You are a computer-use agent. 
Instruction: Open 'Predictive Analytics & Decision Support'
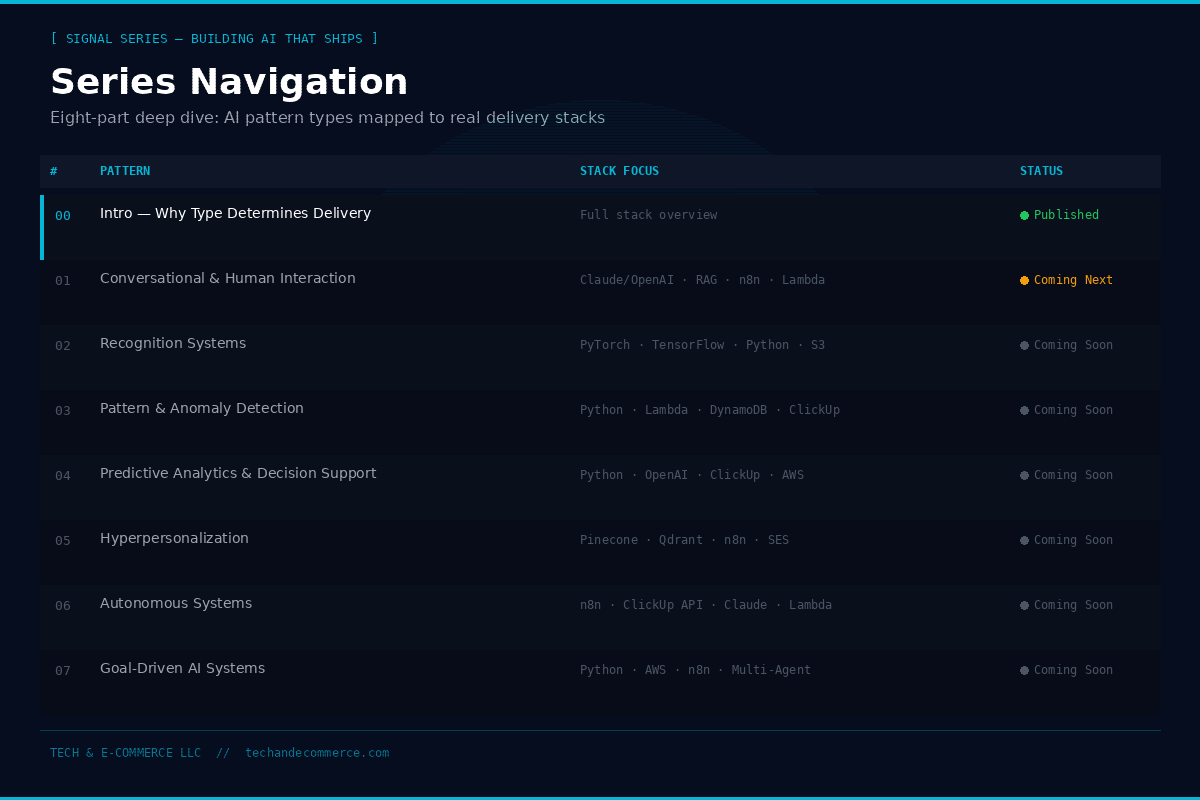238,473
